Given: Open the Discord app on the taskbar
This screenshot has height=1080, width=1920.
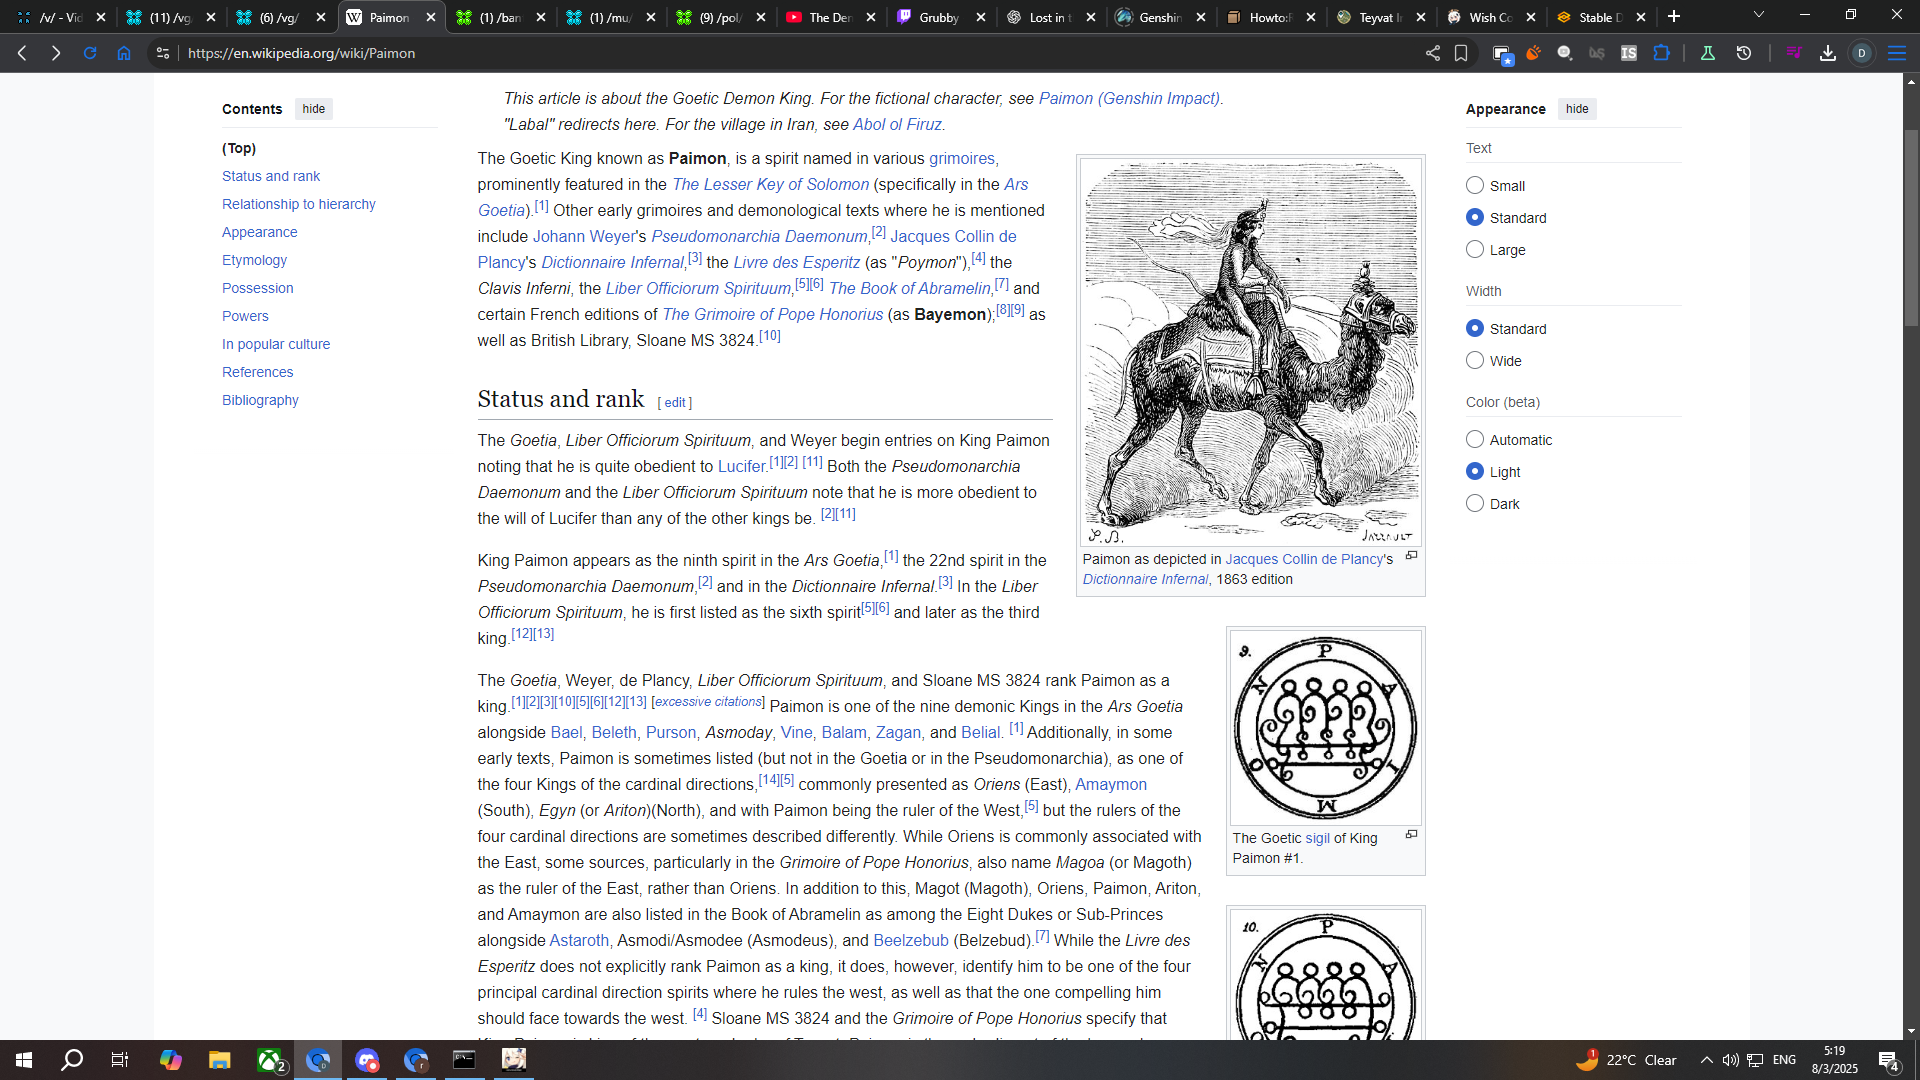Looking at the screenshot, I should point(367,1060).
